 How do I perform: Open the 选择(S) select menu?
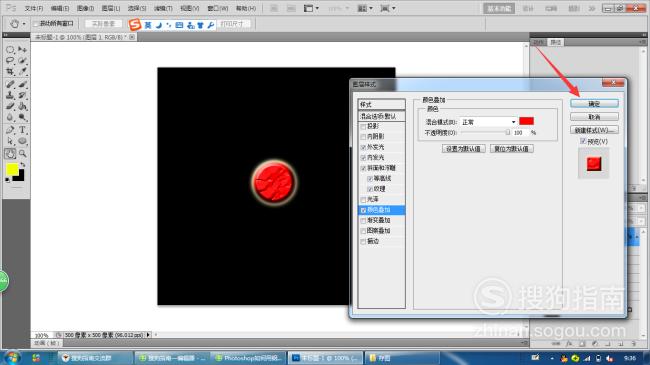(137, 8)
